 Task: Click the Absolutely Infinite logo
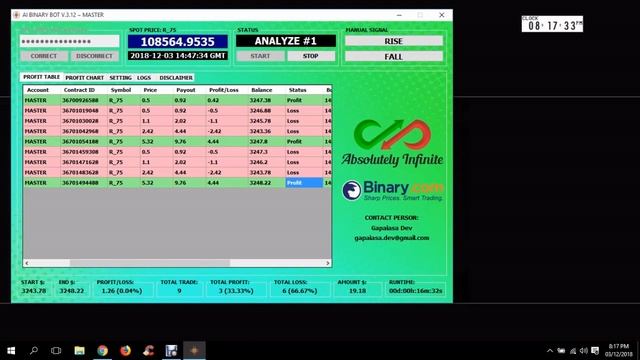point(392,143)
